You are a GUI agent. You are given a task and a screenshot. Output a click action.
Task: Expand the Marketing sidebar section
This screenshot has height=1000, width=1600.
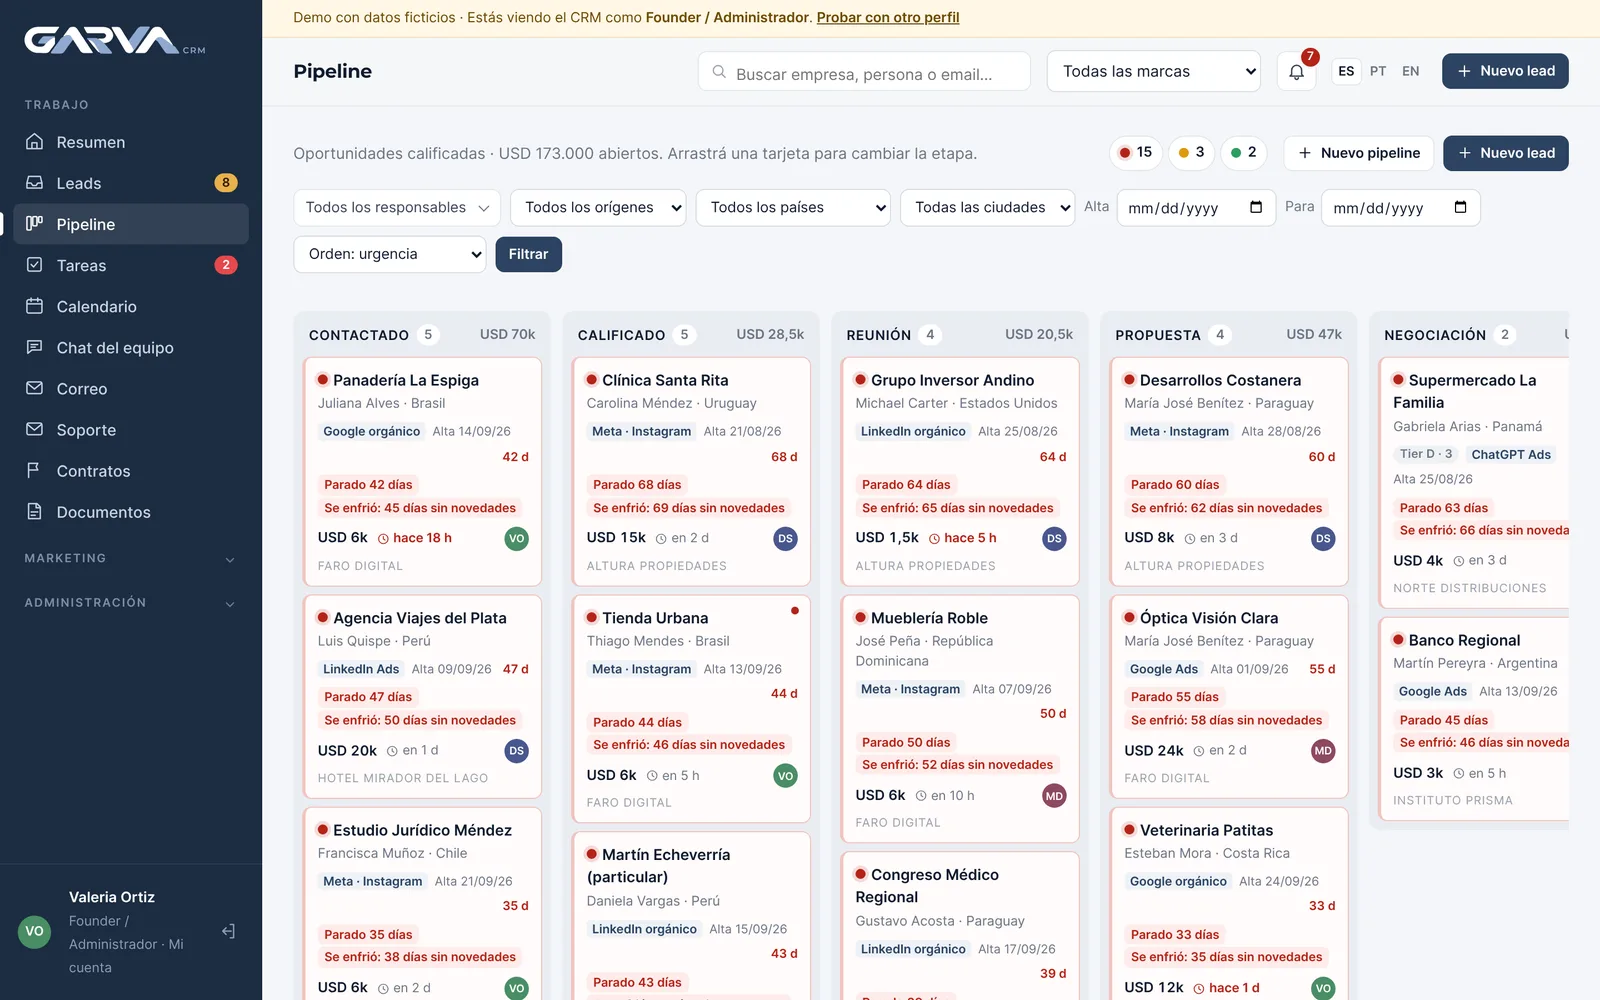(x=130, y=559)
